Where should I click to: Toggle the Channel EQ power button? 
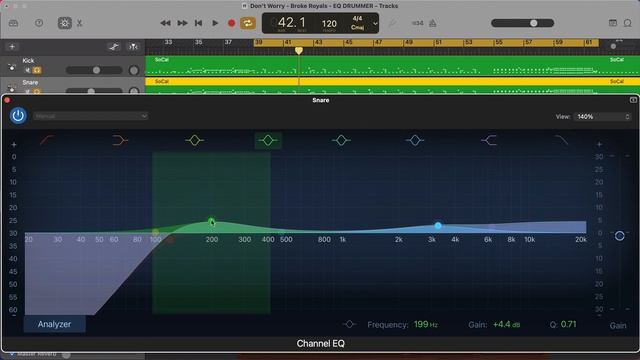18,116
